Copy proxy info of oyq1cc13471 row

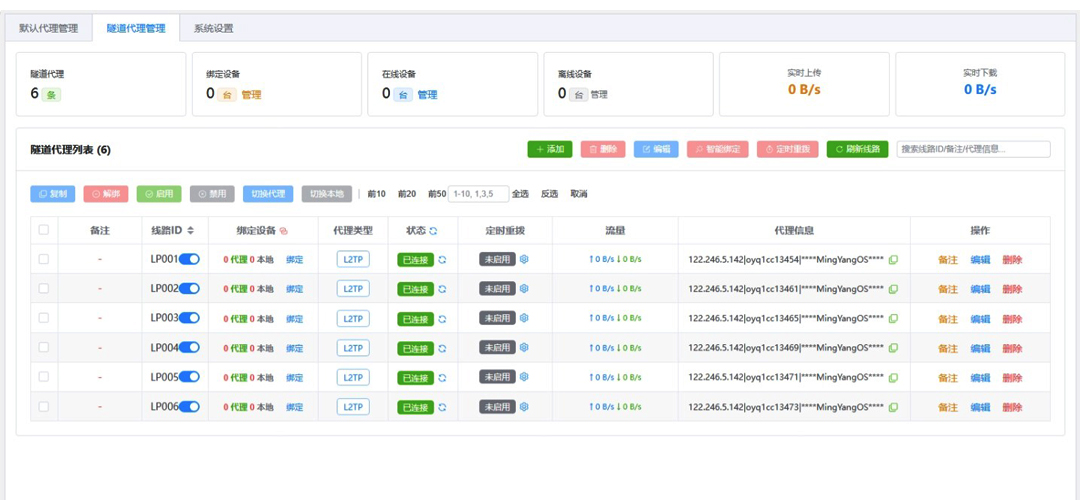(893, 377)
